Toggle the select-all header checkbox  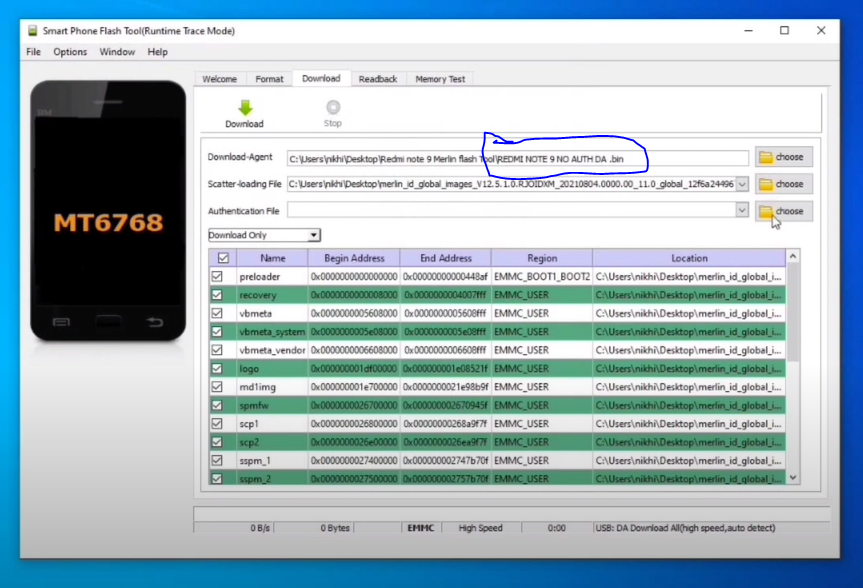point(223,258)
